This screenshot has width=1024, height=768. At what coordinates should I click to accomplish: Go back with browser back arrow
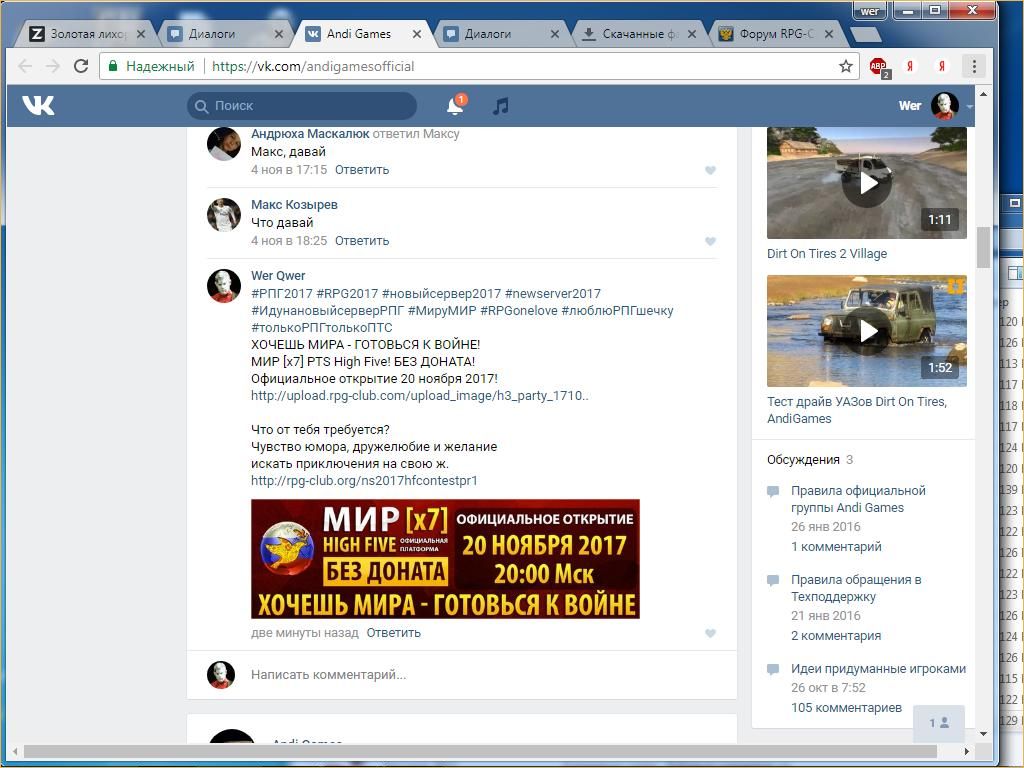[x=25, y=66]
